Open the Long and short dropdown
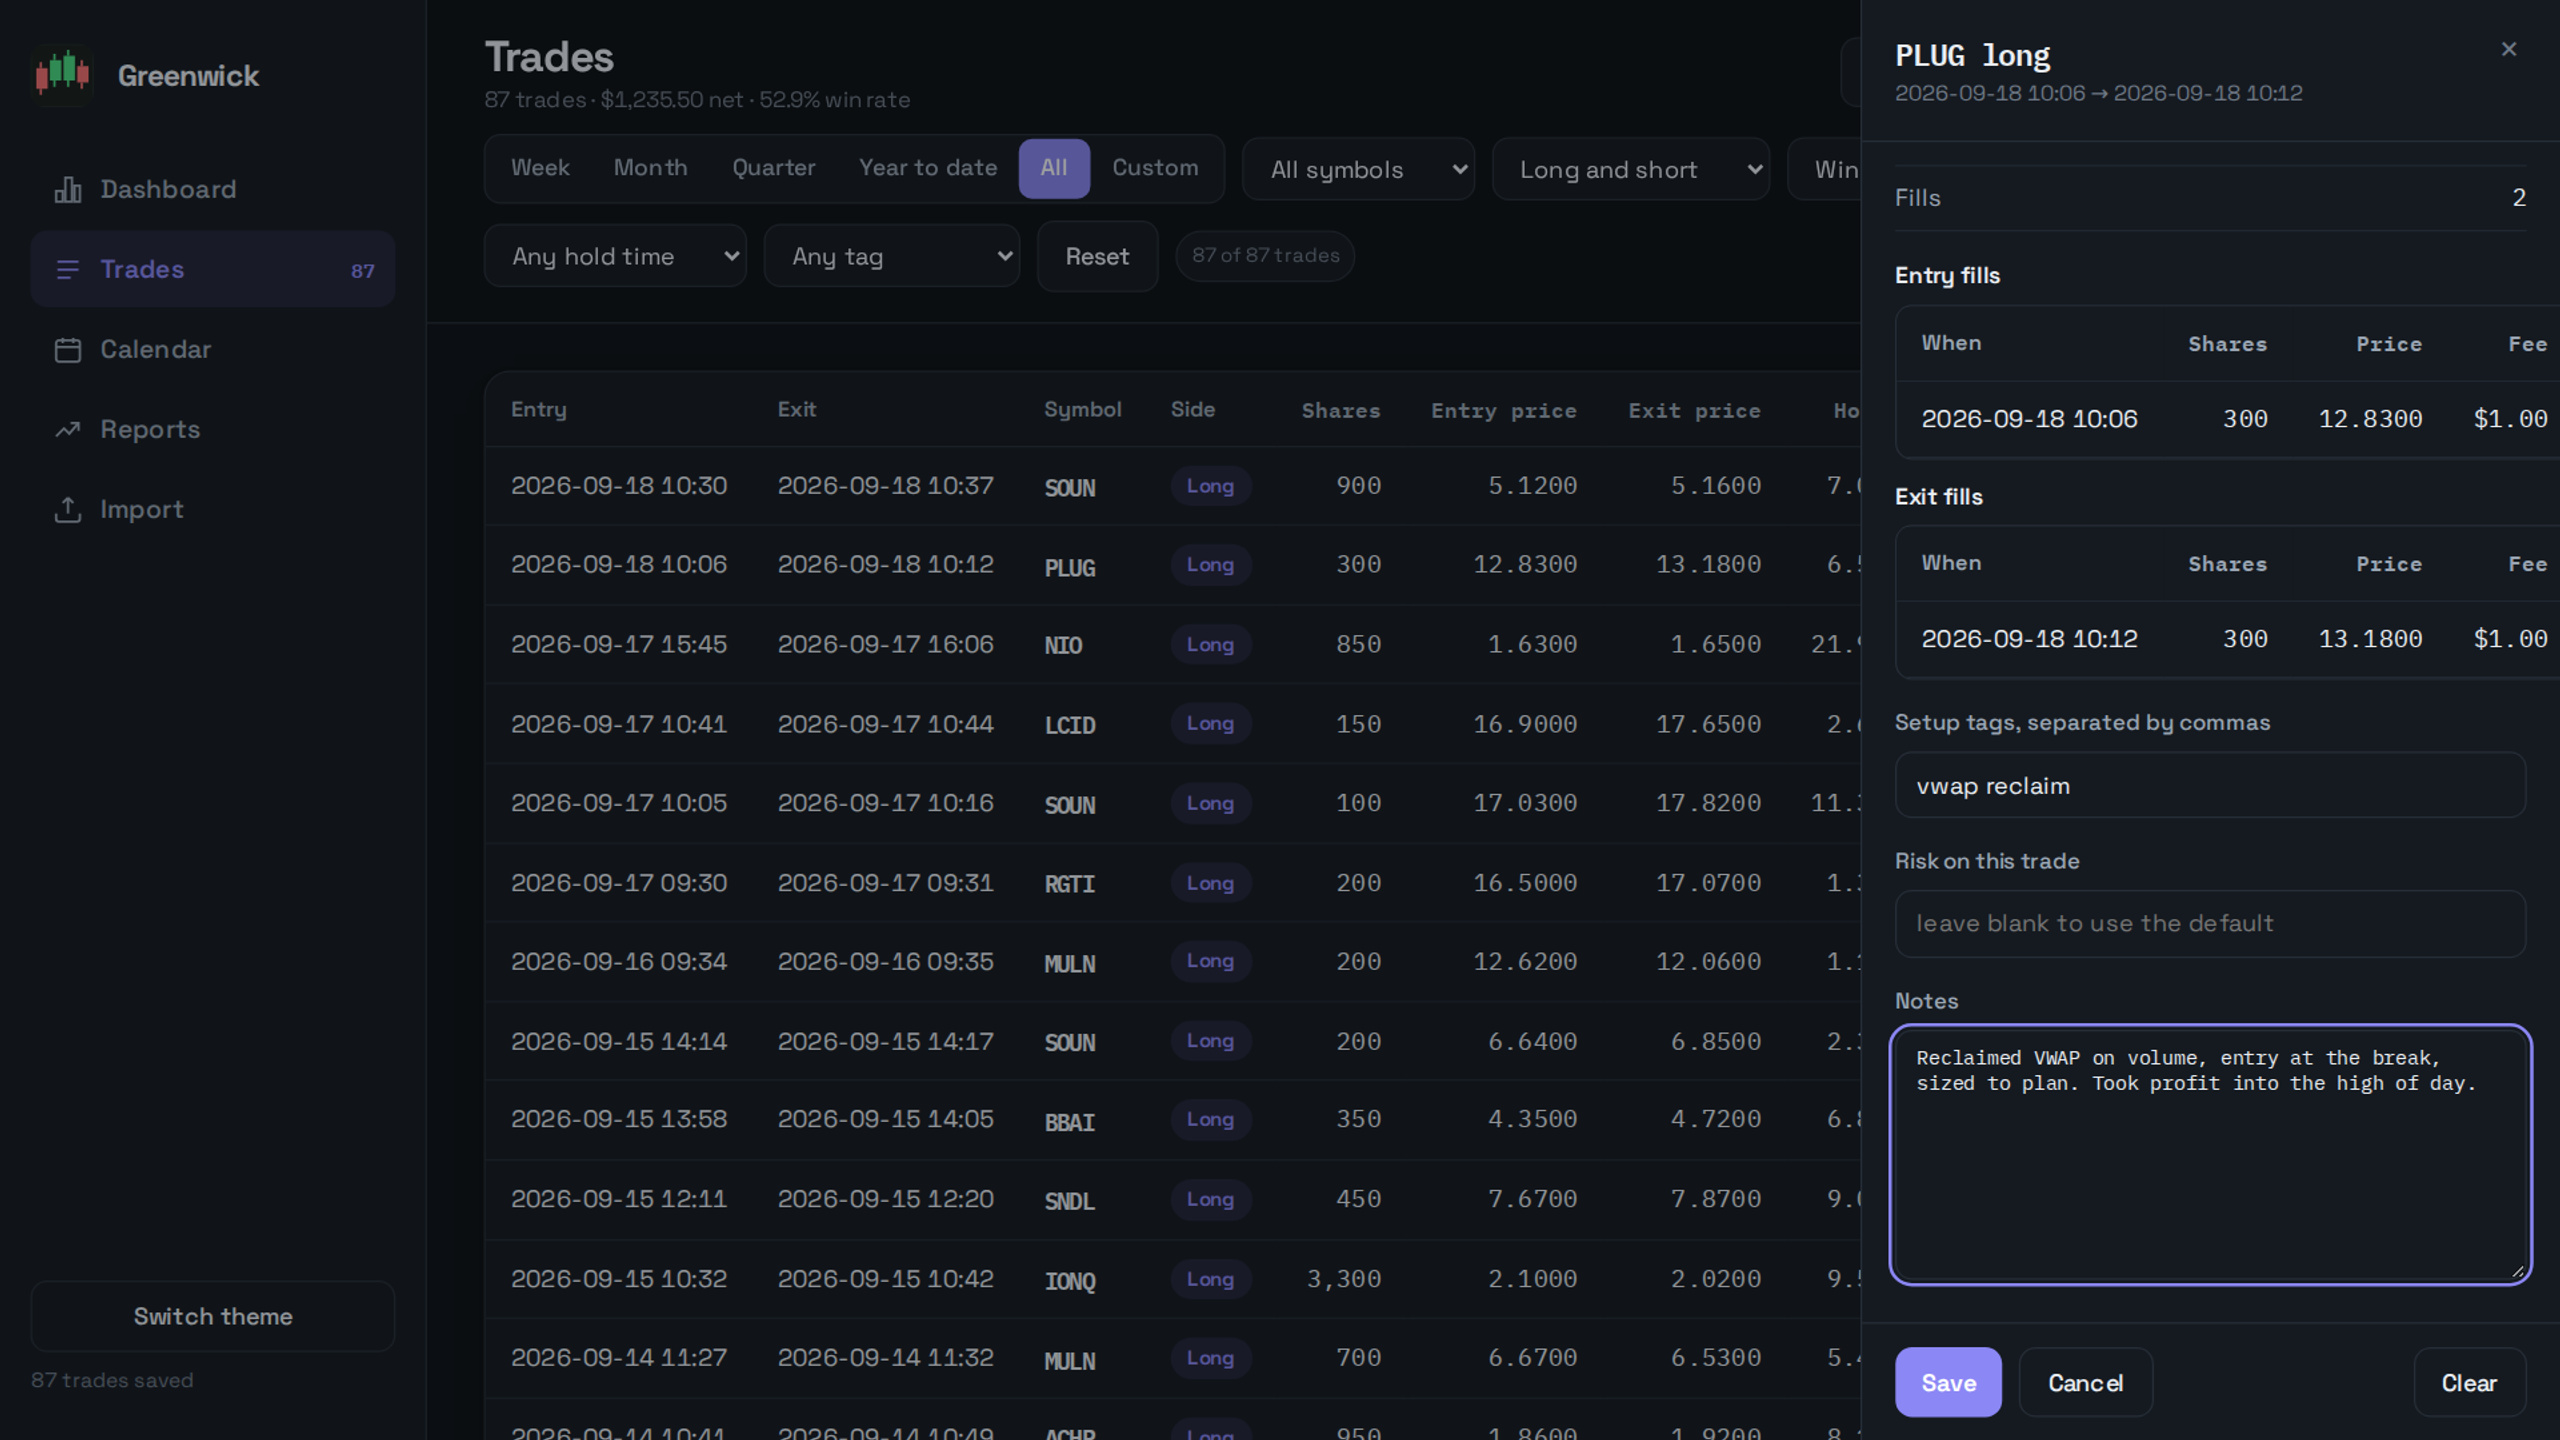The height and width of the screenshot is (1440, 2560). point(1630,169)
